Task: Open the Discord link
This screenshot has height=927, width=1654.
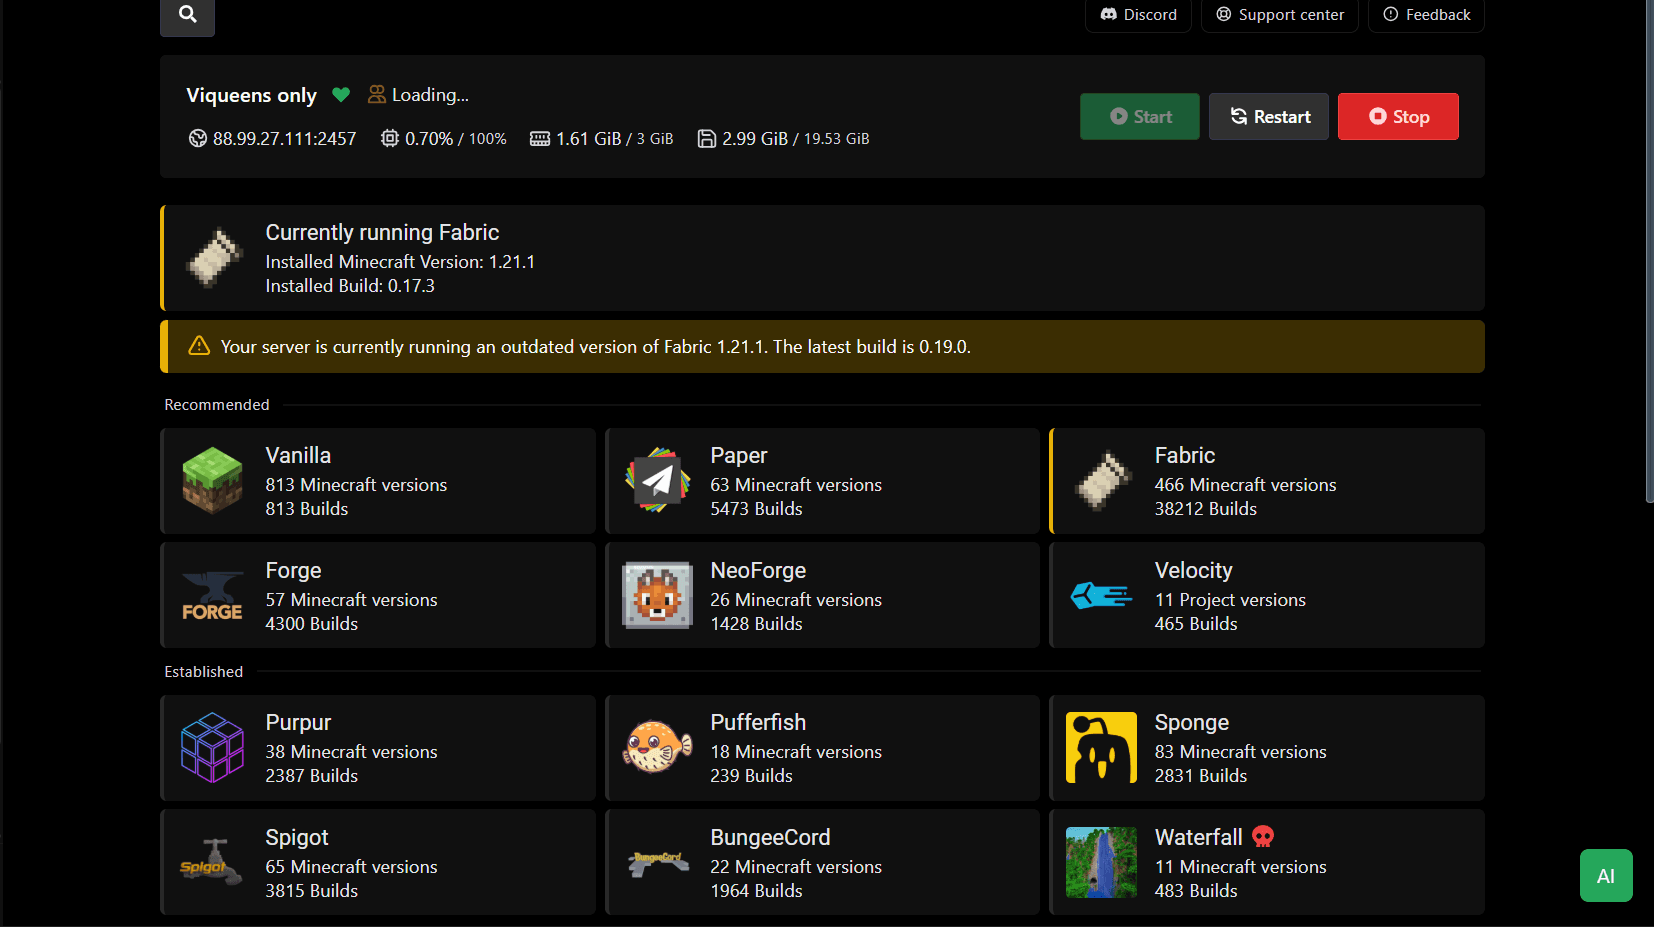Action: pyautogui.click(x=1138, y=15)
